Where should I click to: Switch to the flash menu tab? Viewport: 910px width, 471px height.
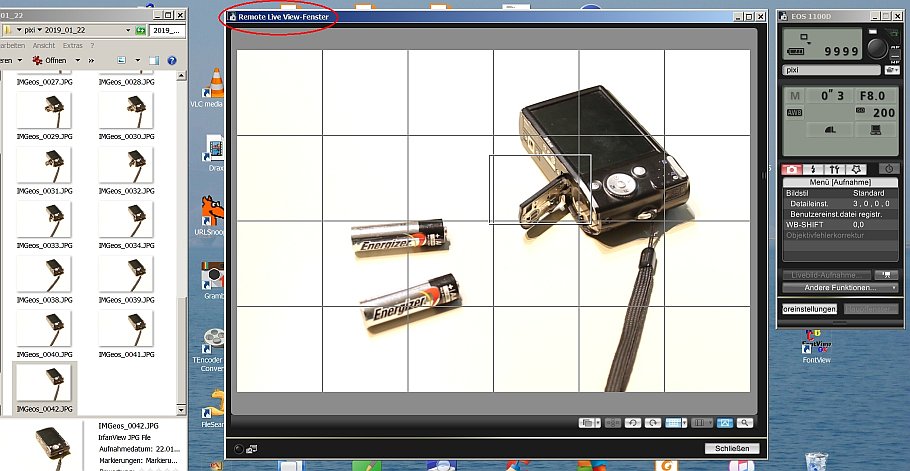coord(813,169)
